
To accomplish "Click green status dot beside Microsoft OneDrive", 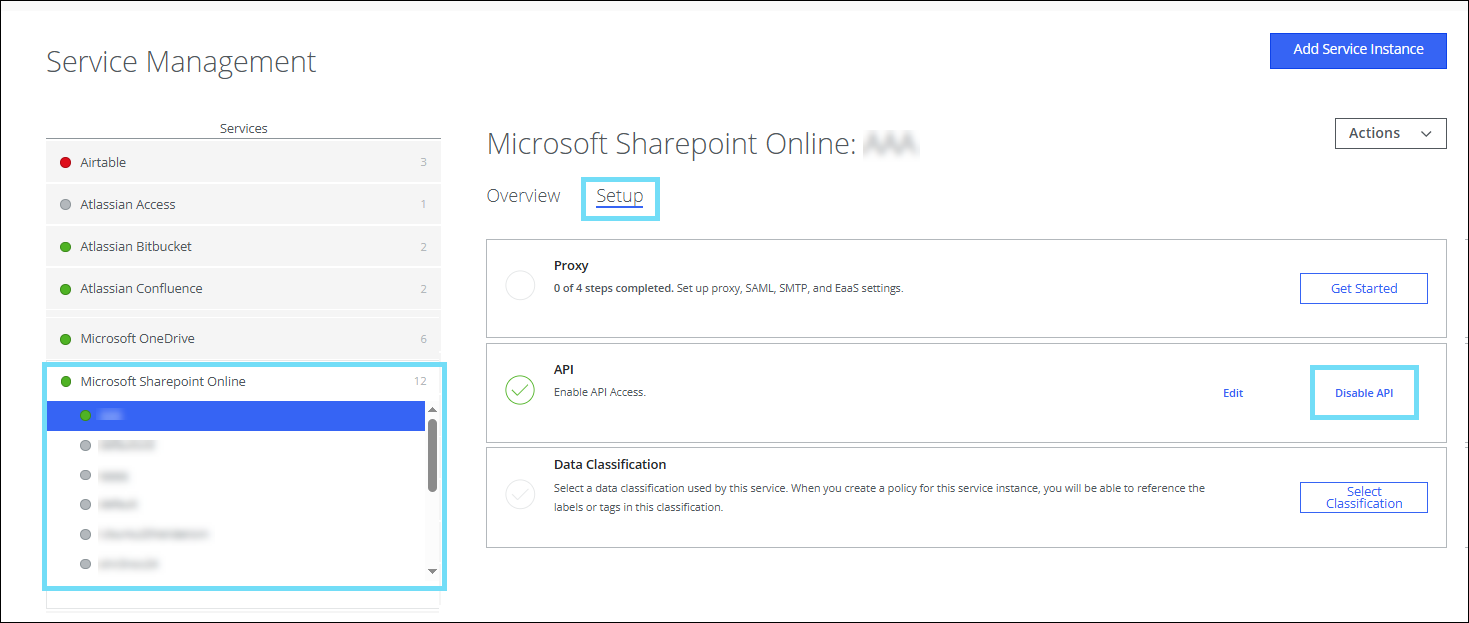I will [x=66, y=338].
